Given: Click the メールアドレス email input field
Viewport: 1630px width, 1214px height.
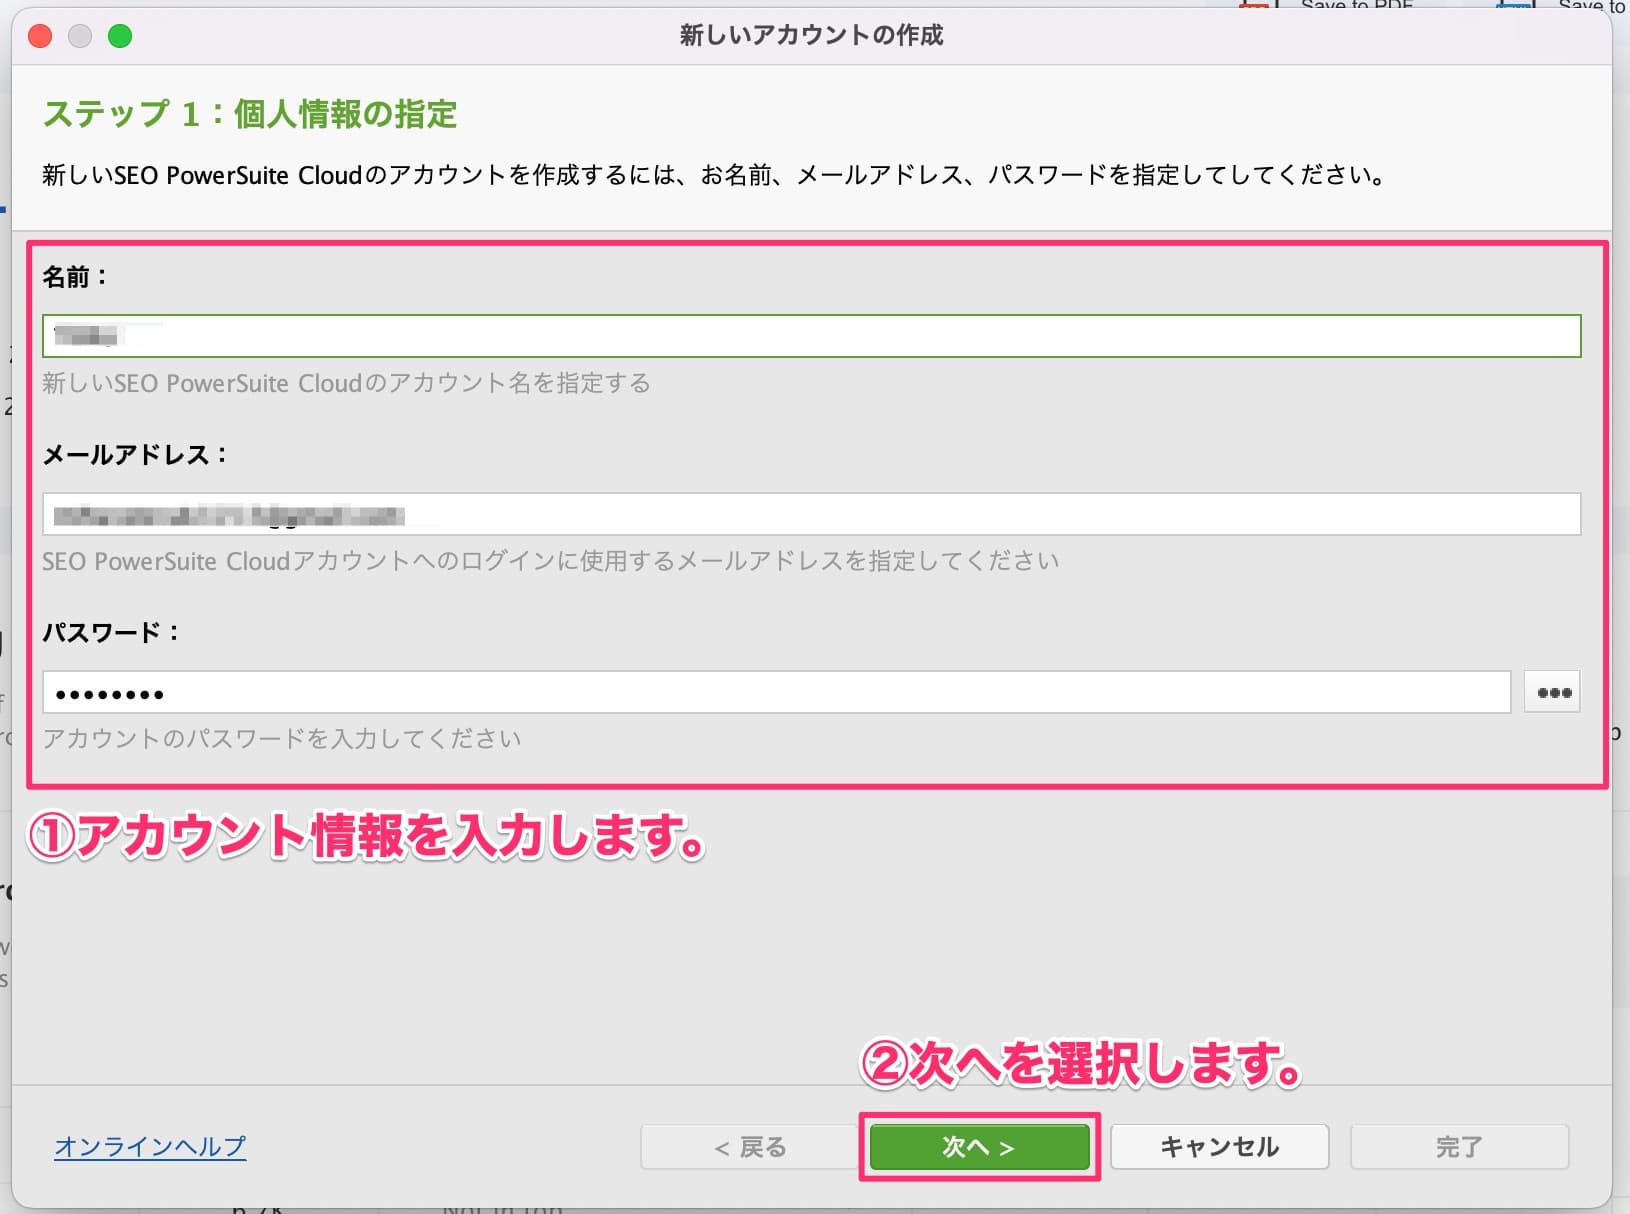Looking at the screenshot, I should click(811, 514).
